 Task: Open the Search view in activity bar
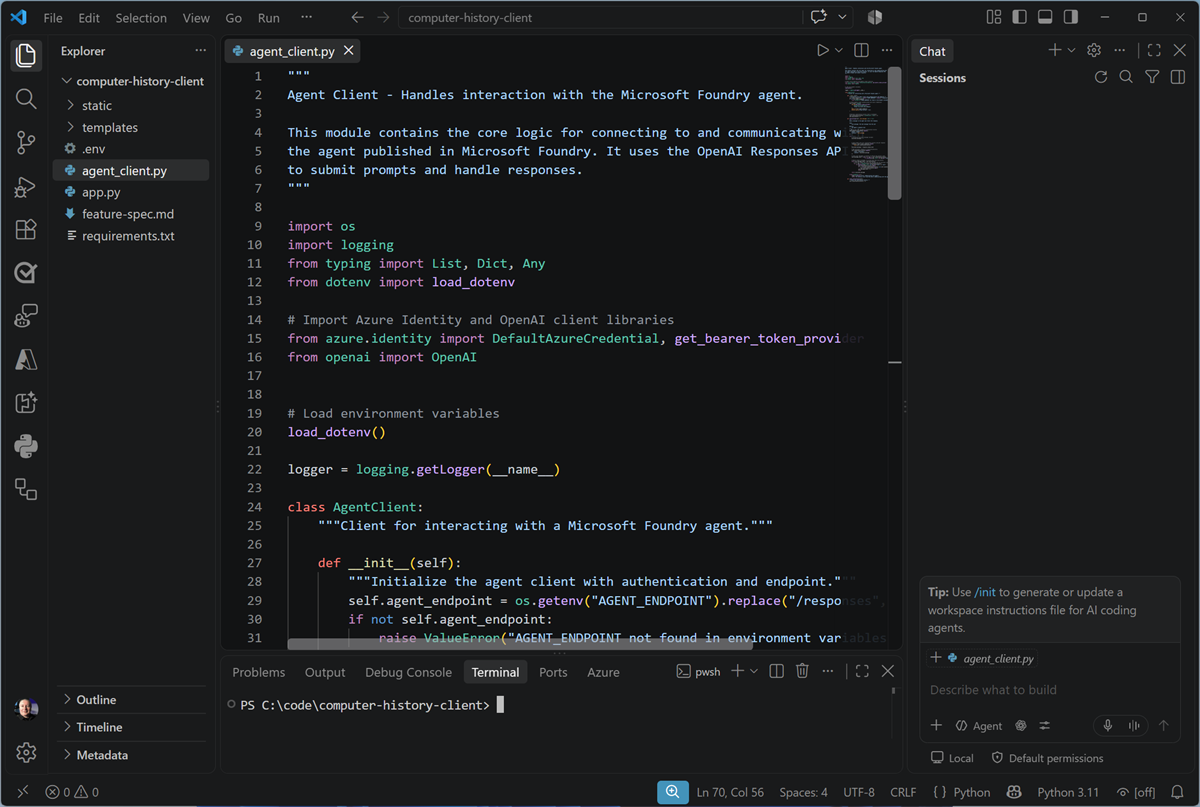click(26, 98)
